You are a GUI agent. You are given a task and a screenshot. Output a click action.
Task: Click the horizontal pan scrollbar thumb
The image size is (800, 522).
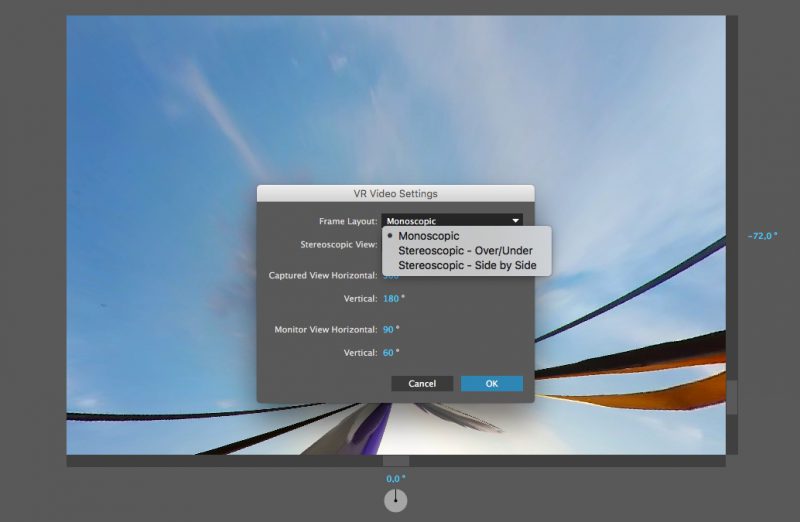coord(396,461)
